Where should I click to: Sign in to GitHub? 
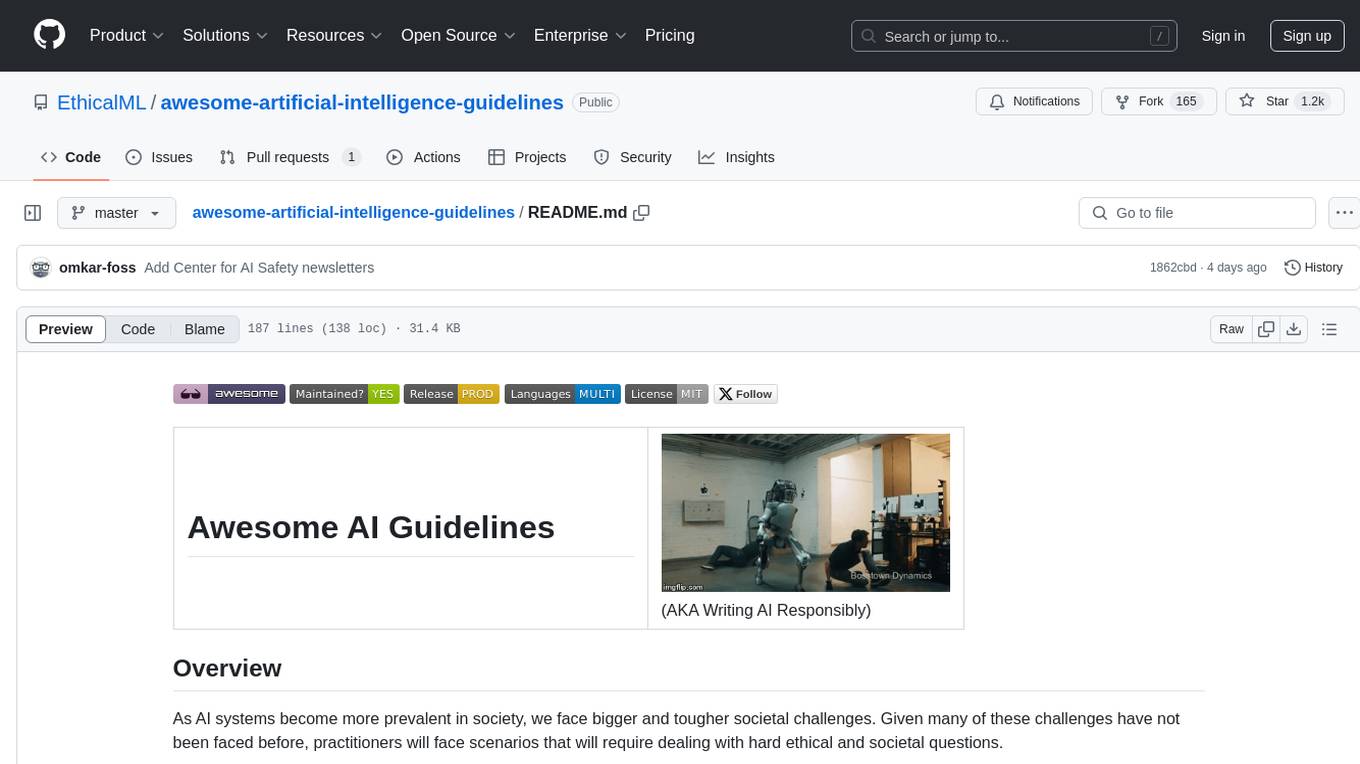1223,36
